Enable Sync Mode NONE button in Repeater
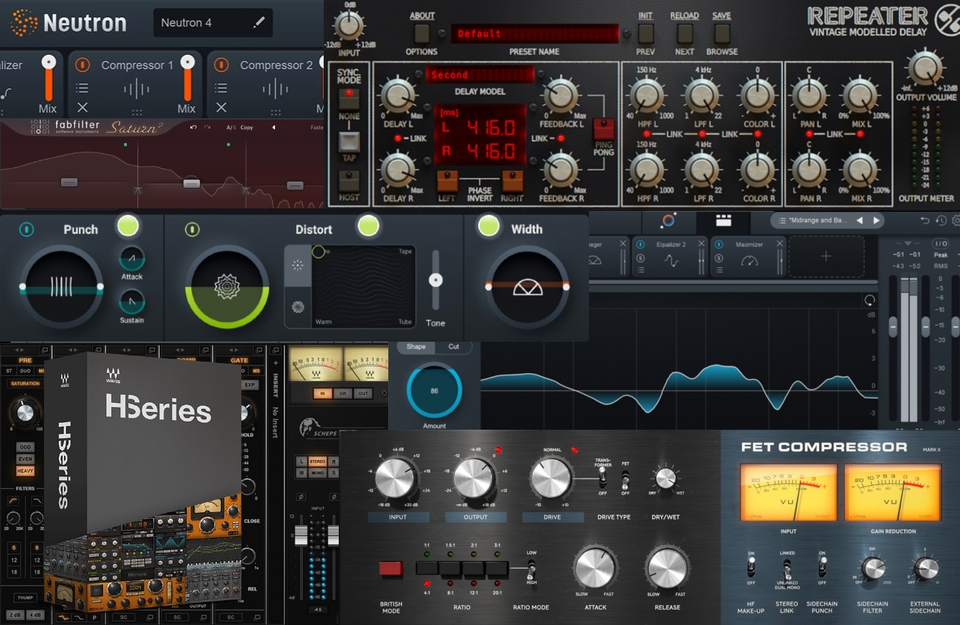This screenshot has height=625, width=960. coord(349,97)
